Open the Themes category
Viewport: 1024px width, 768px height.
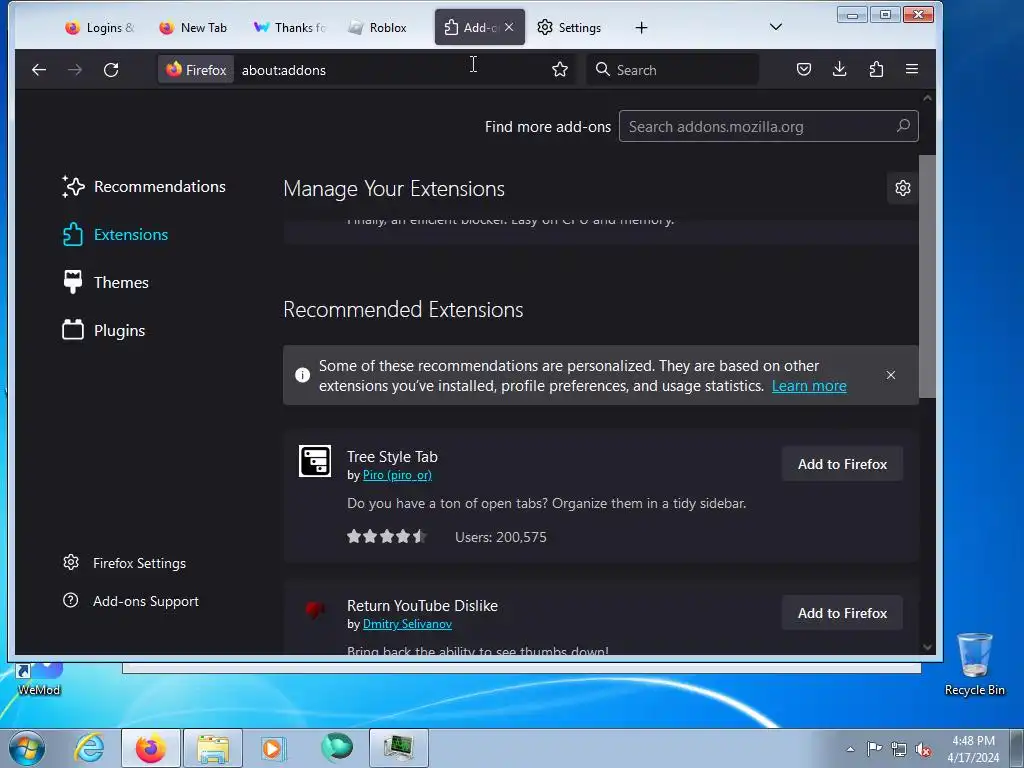(106, 283)
